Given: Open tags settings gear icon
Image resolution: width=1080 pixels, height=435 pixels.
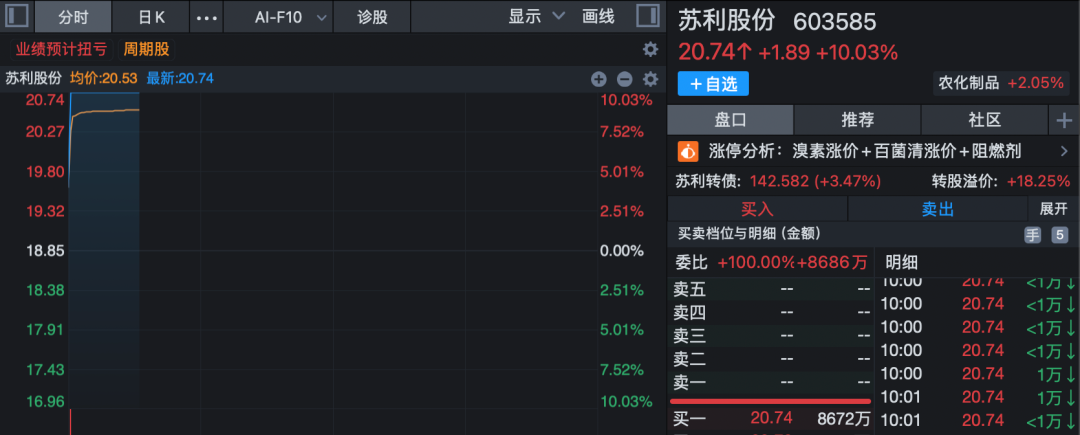Looking at the screenshot, I should pyautogui.click(x=650, y=50).
